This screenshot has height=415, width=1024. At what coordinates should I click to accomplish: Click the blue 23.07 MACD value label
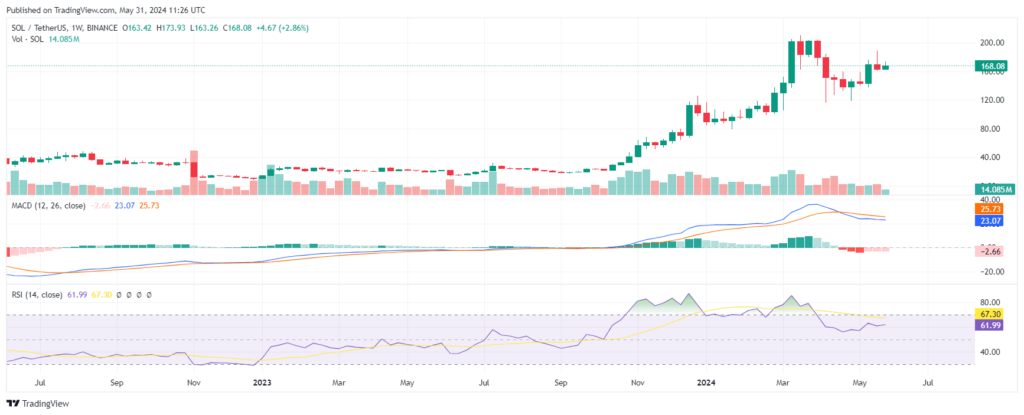995,221
